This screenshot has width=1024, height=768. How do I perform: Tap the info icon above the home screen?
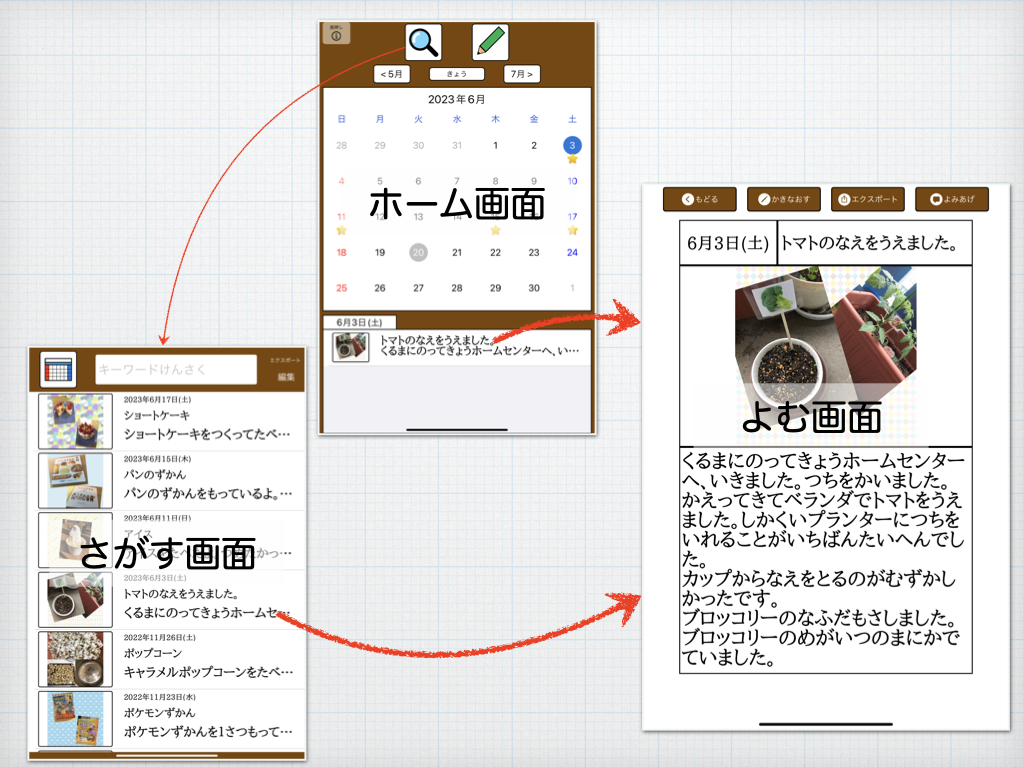337,38
